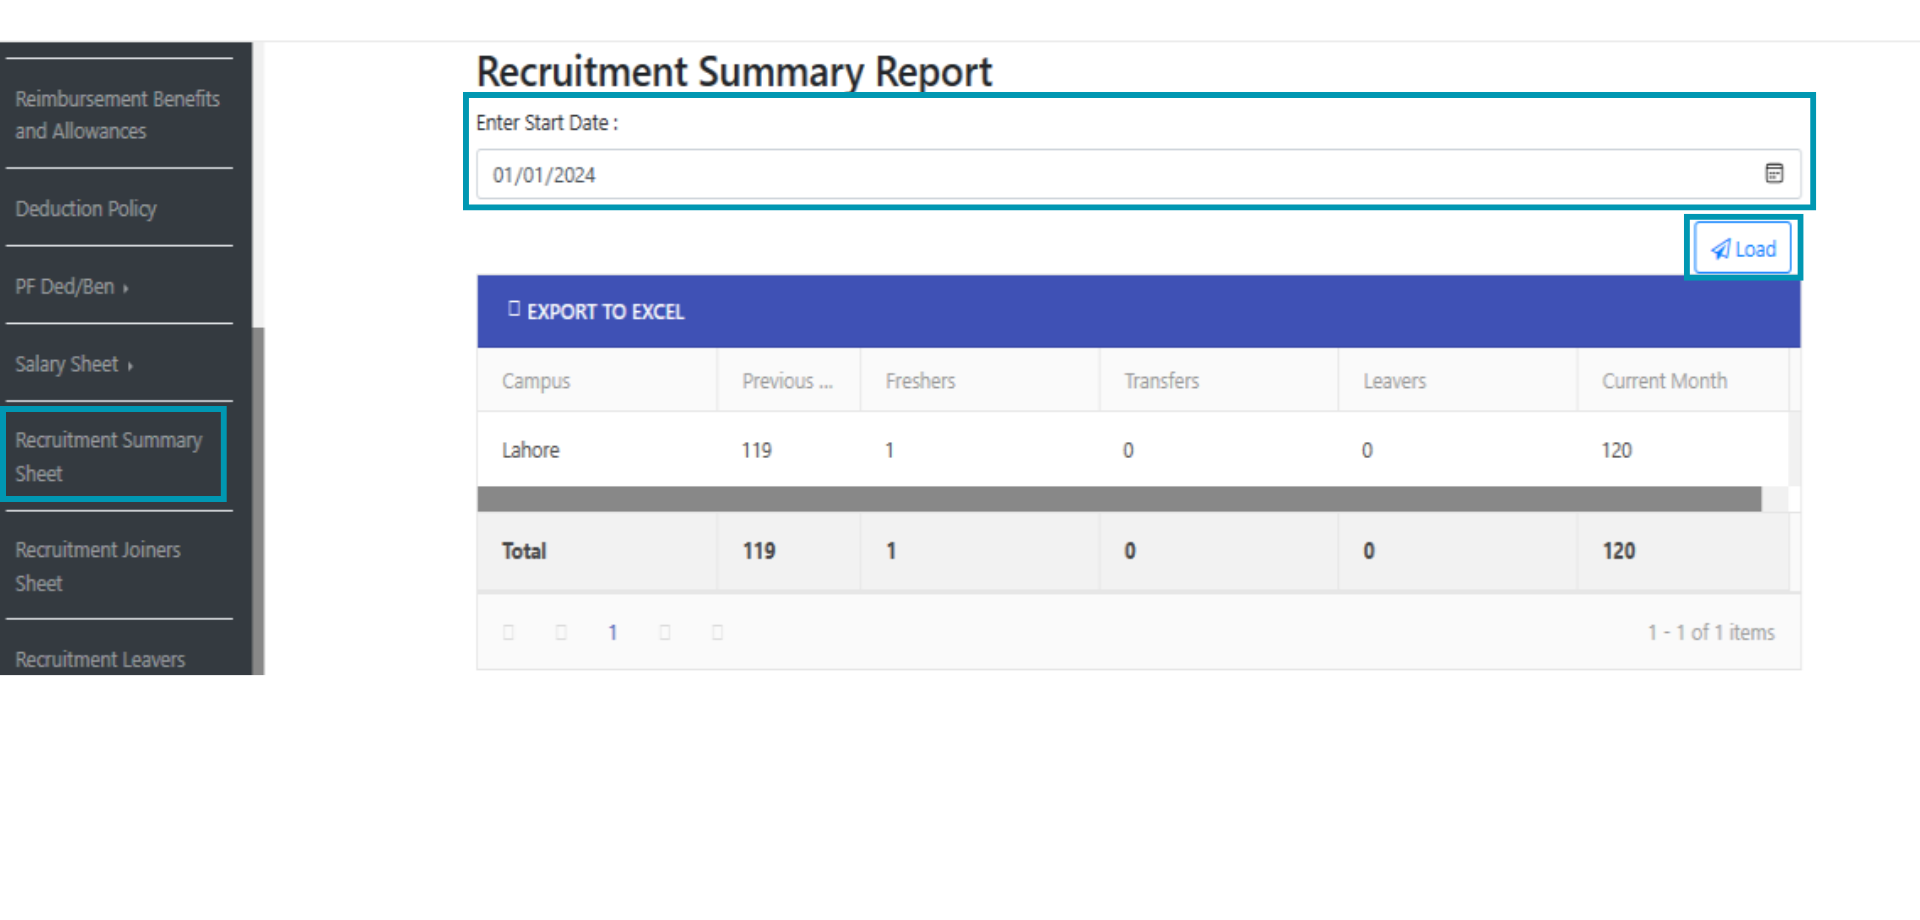Screen dimensions: 1920x920
Task: Click the '1 - 1 of 1 items' text
Action: point(1711,632)
